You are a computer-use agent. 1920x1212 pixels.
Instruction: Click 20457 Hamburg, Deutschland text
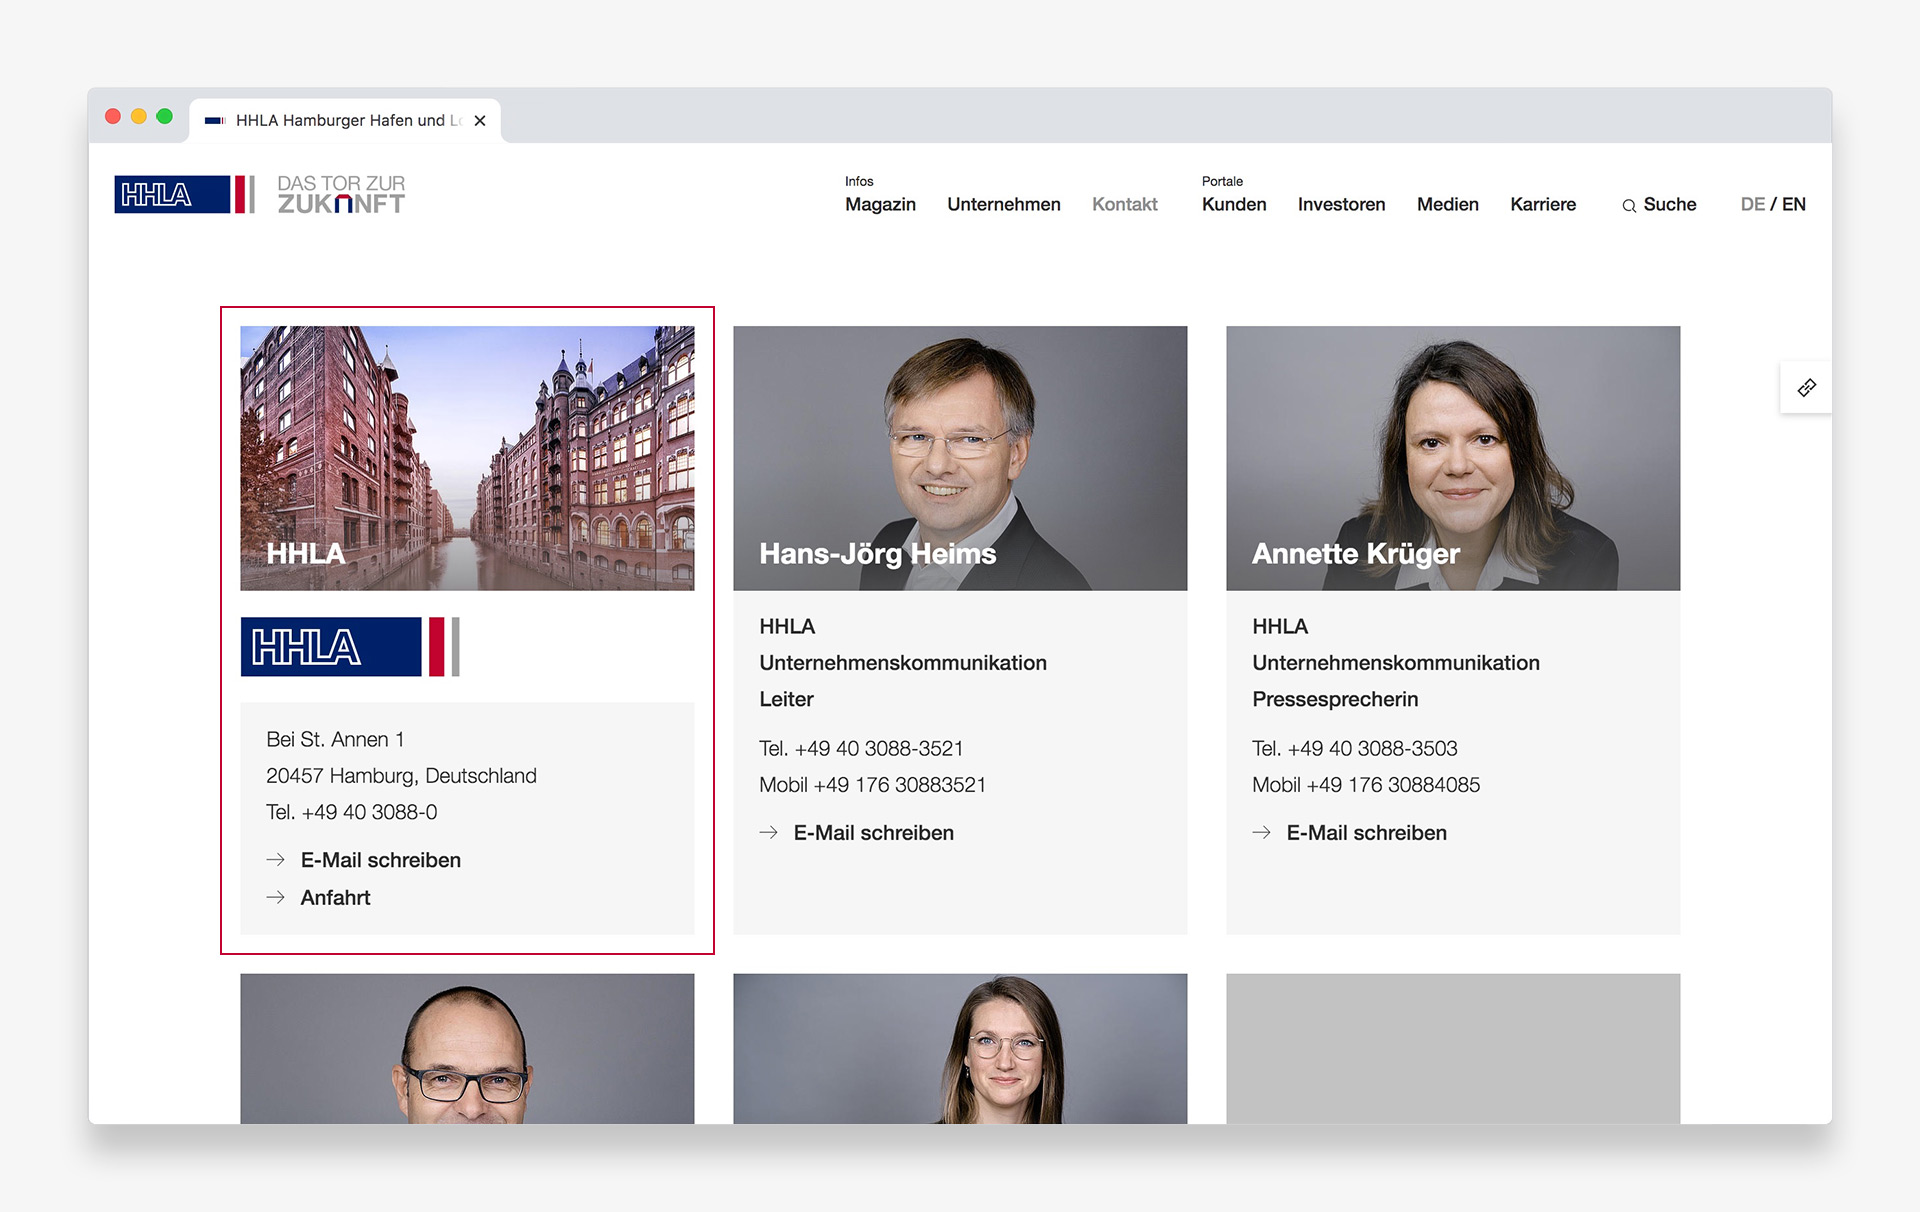[x=401, y=776]
